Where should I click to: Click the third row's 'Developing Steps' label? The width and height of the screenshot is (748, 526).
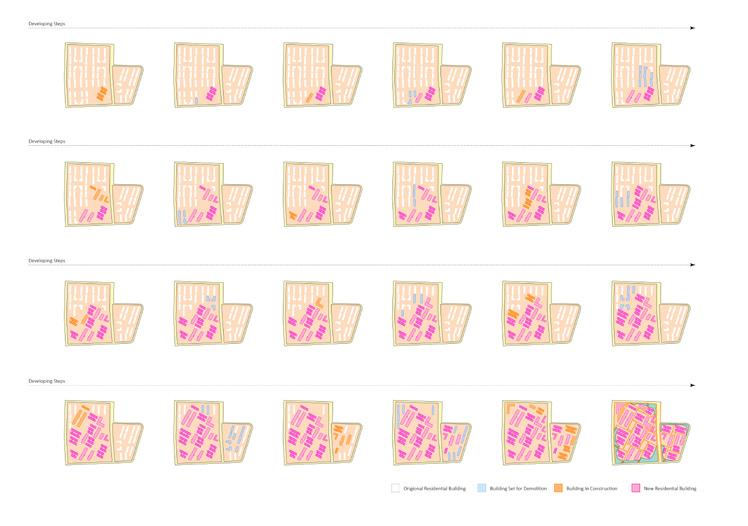(47, 260)
